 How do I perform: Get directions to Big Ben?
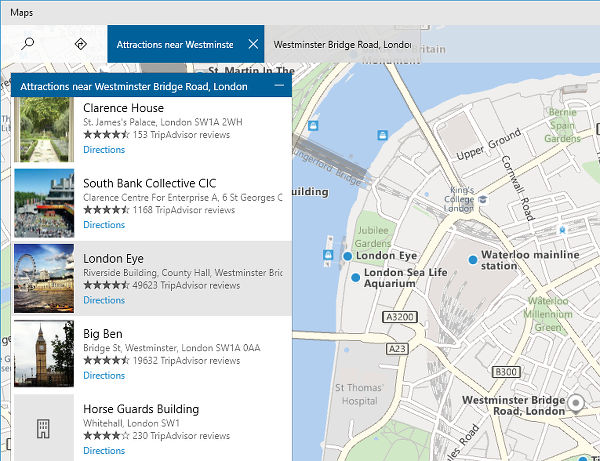click(104, 375)
